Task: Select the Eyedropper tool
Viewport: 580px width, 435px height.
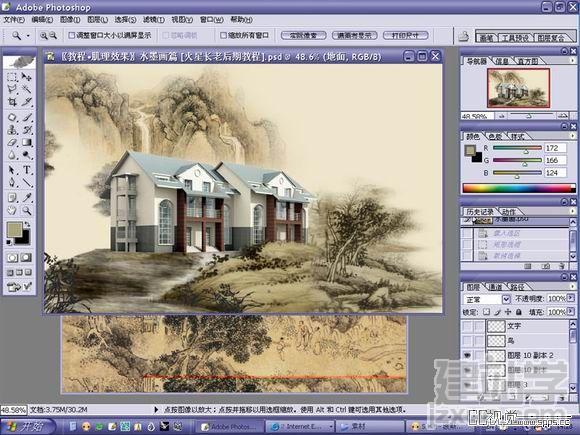Action: [x=27, y=197]
